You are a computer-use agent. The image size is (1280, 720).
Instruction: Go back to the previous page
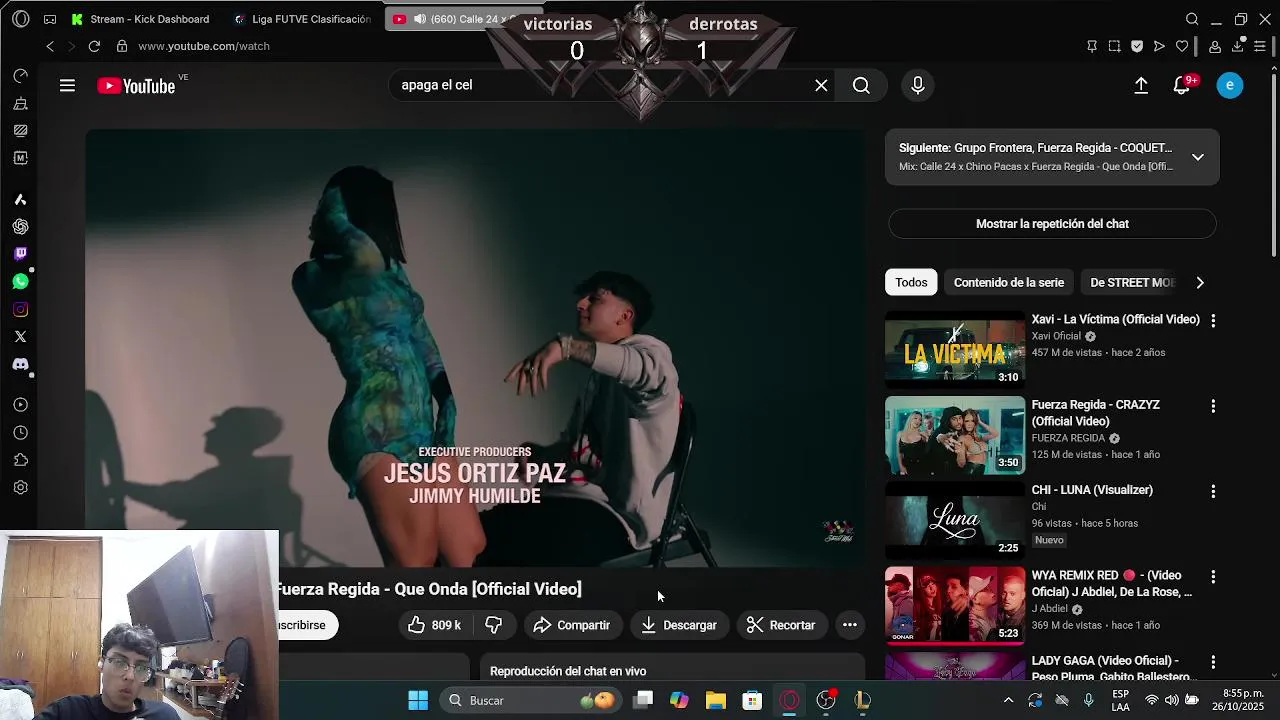pyautogui.click(x=50, y=46)
